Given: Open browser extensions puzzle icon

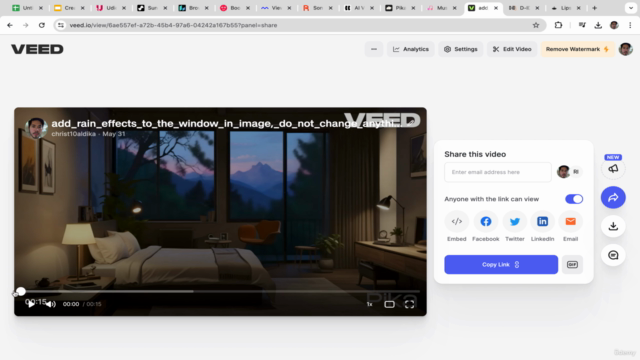Looking at the screenshot, I should tap(558, 25).
